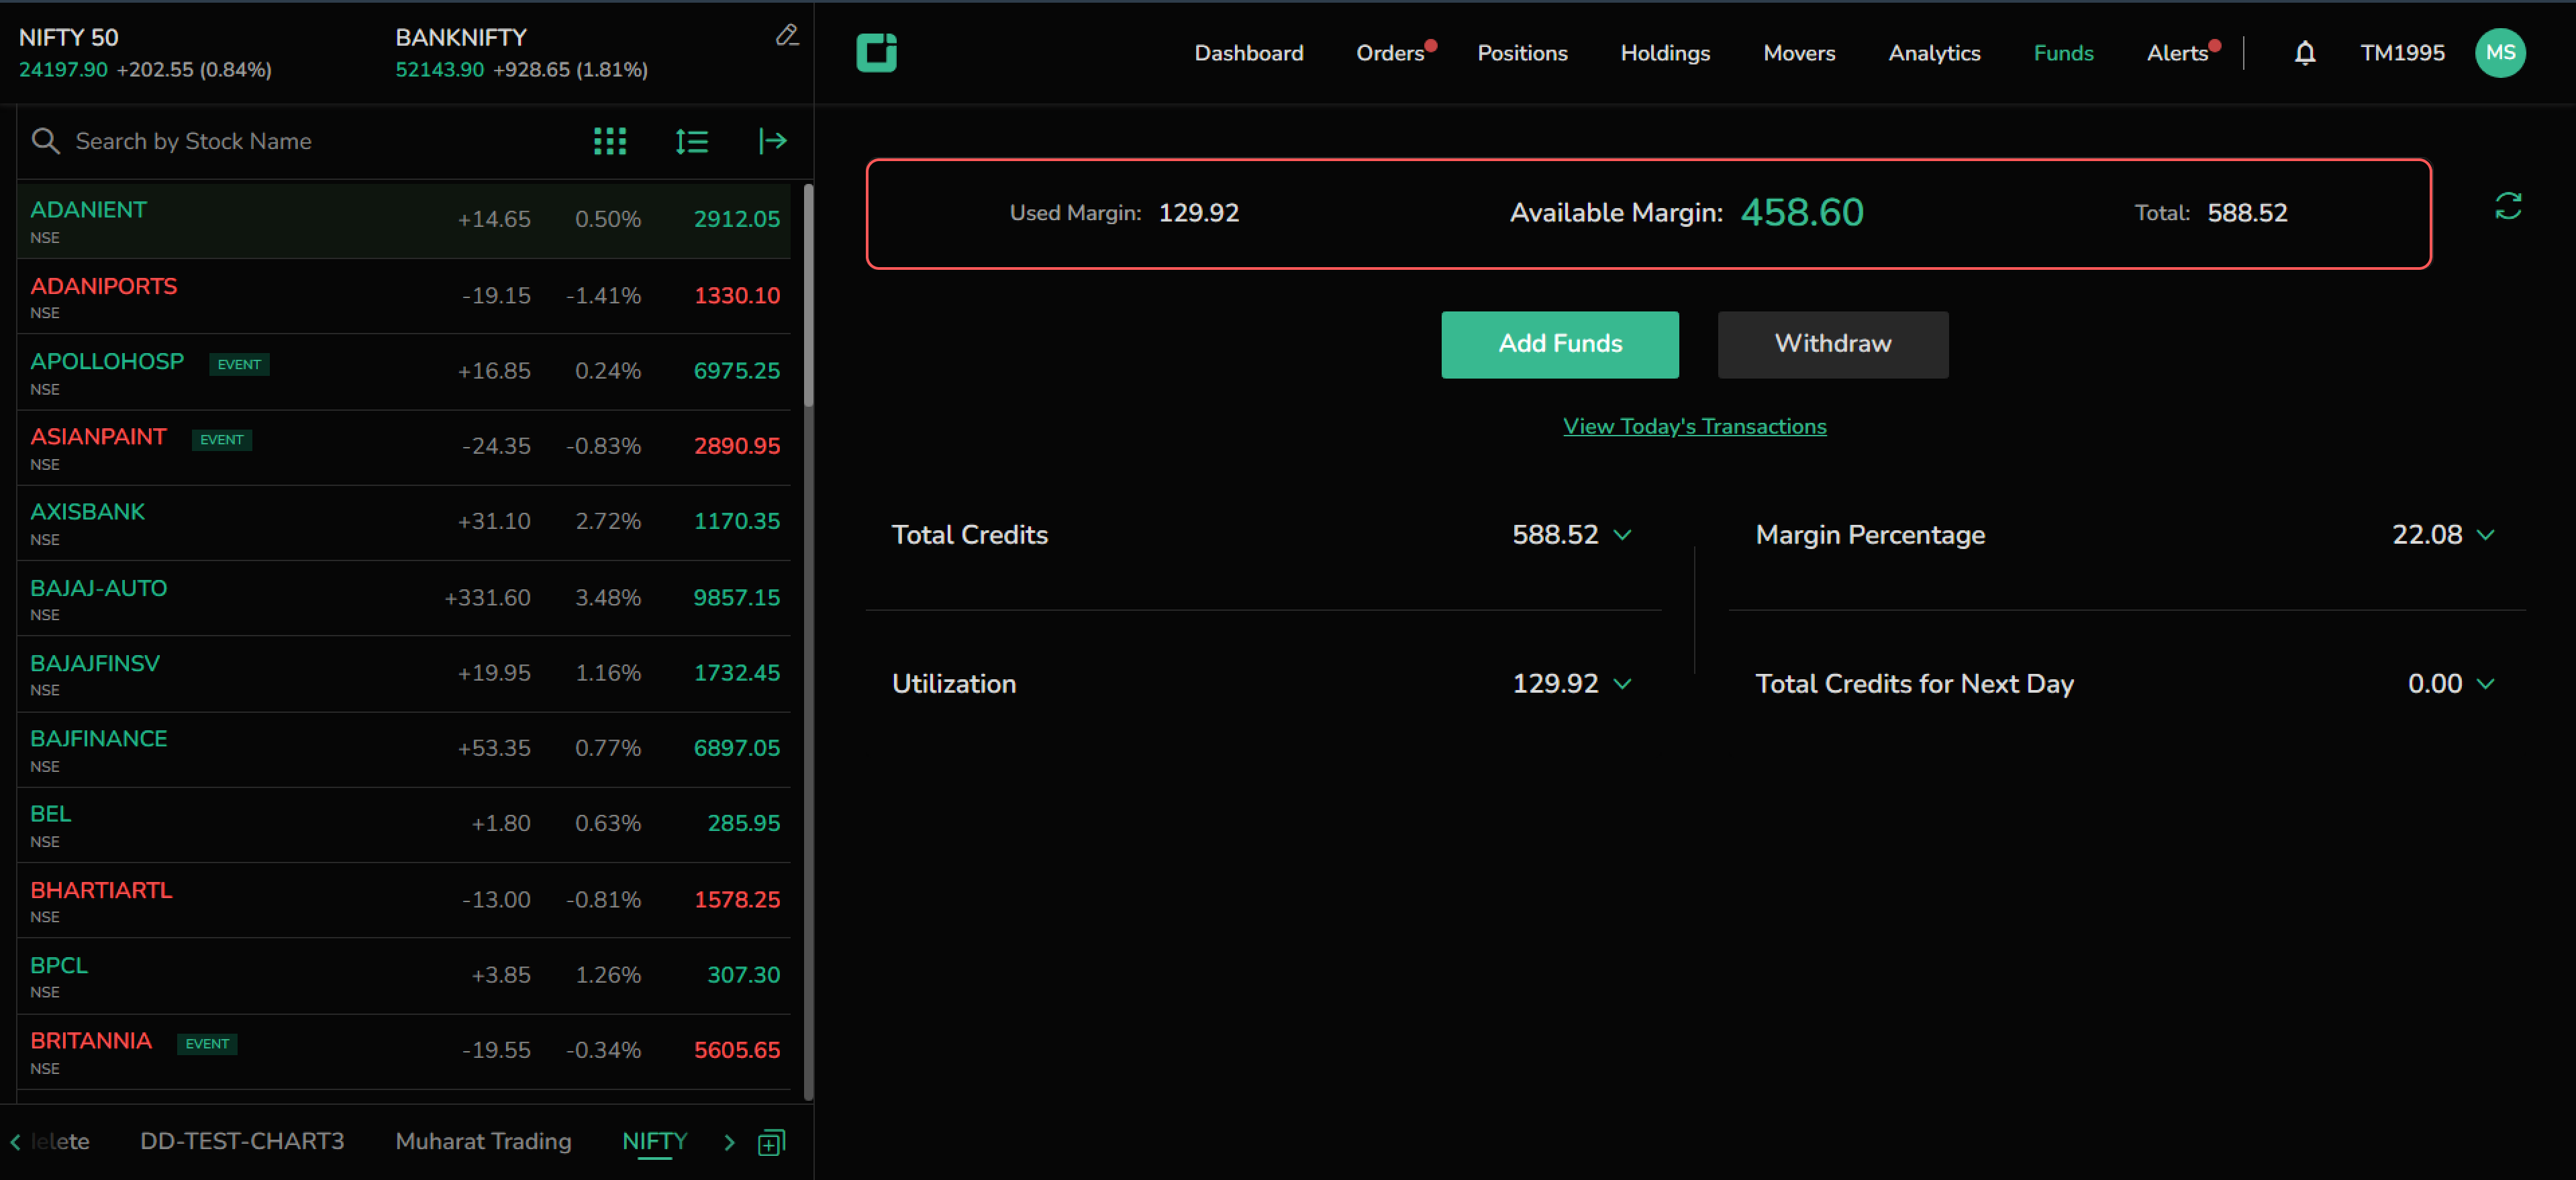Switch watchlist to grid view icon
This screenshot has width=2576, height=1180.
pos(609,141)
